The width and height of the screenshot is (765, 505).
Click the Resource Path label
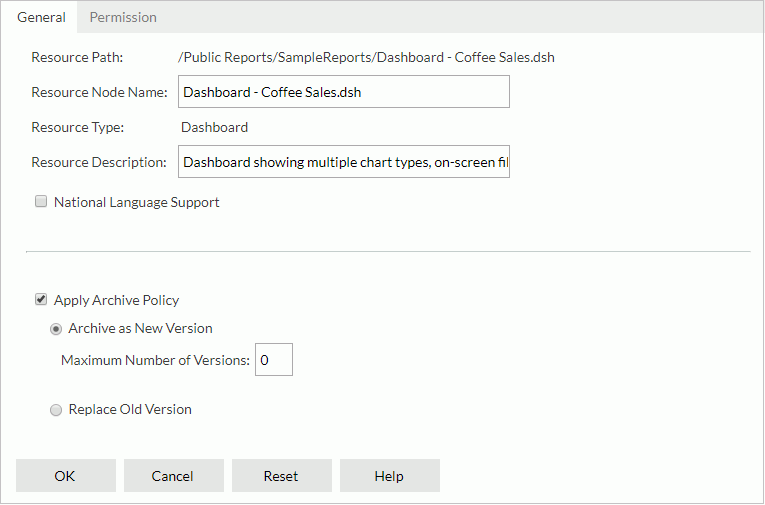[x=77, y=57]
